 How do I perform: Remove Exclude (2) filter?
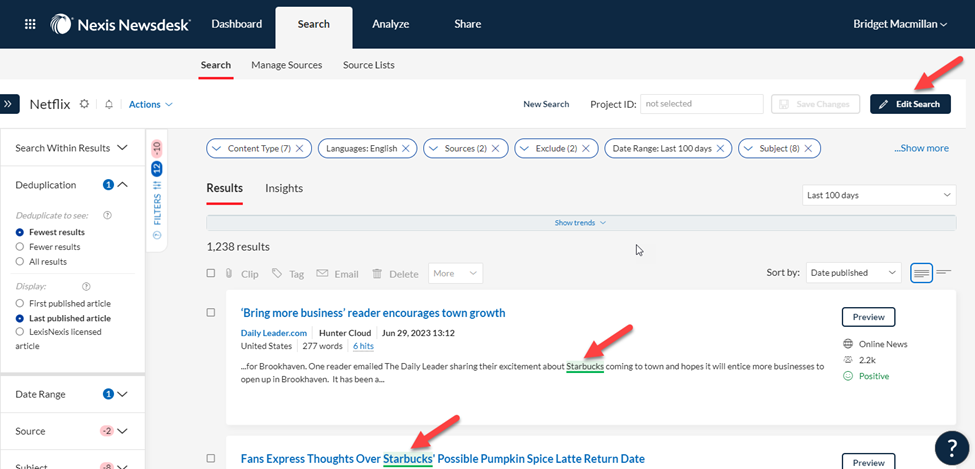click(x=586, y=149)
